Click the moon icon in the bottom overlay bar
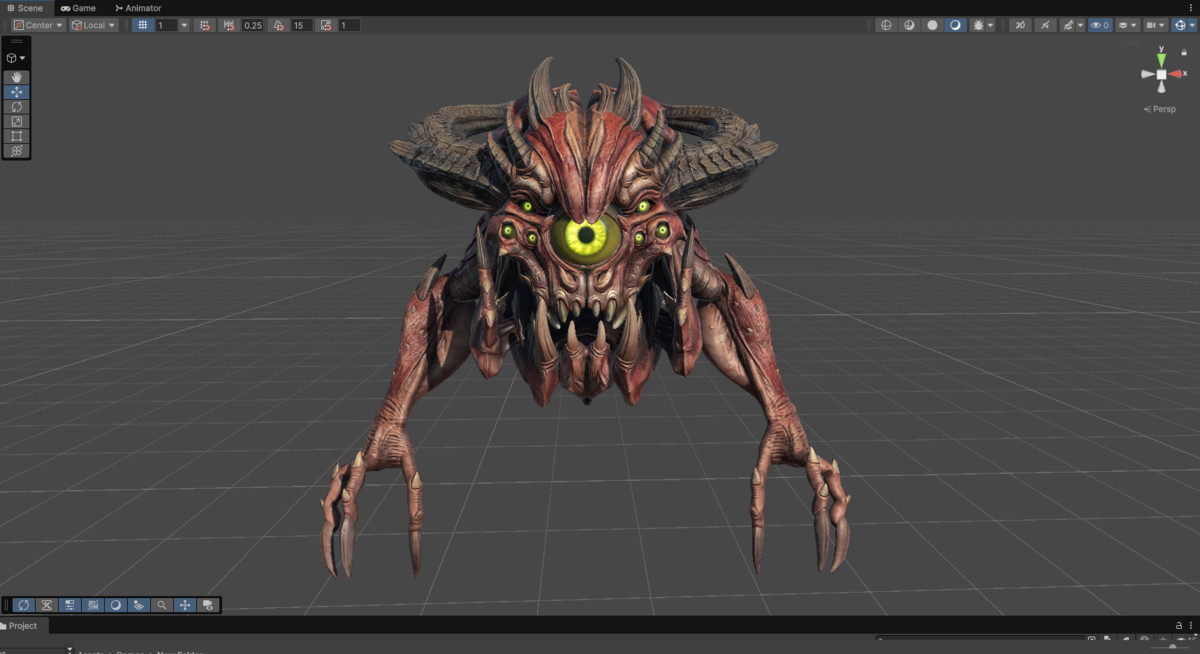 tap(116, 605)
